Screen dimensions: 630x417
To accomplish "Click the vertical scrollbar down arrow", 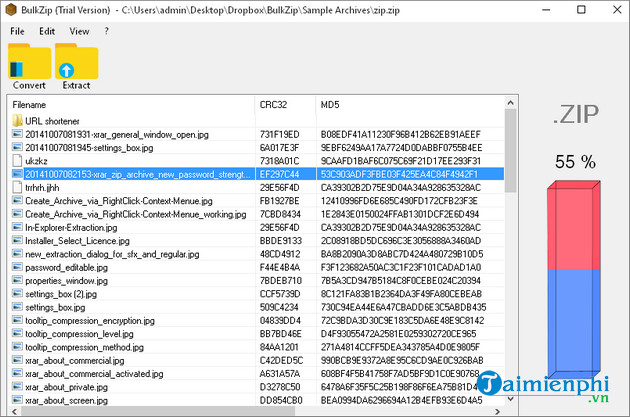I will [510, 399].
